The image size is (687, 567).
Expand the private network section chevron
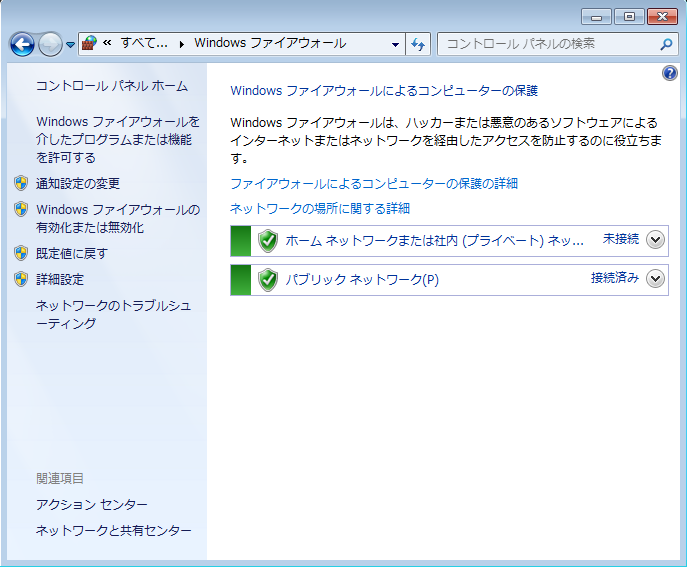[x=655, y=240]
